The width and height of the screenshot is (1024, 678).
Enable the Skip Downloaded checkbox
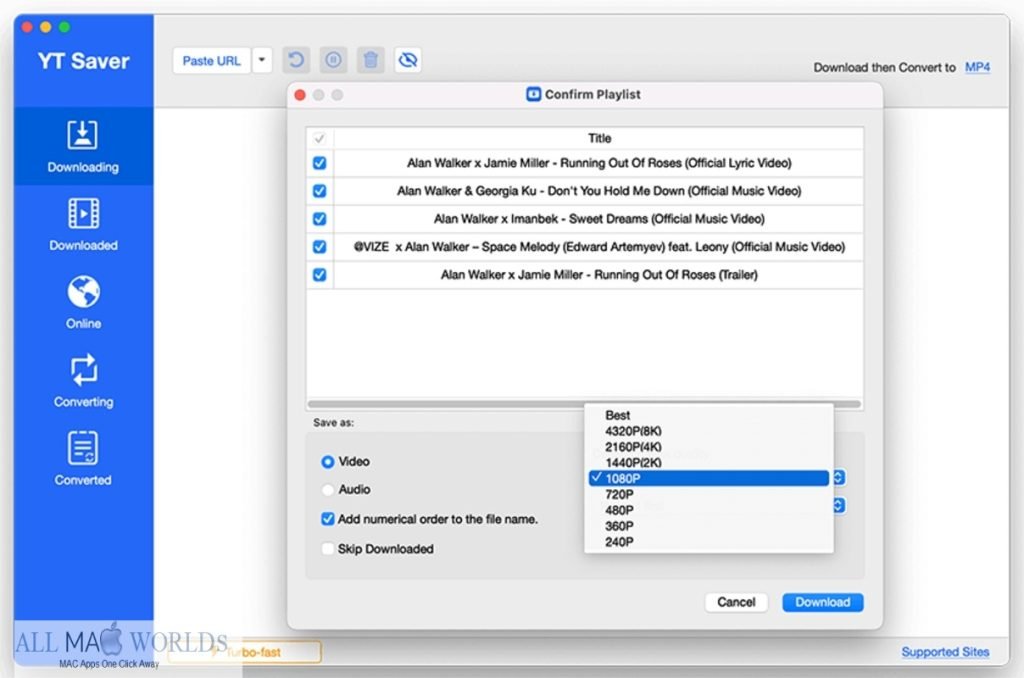click(x=328, y=549)
